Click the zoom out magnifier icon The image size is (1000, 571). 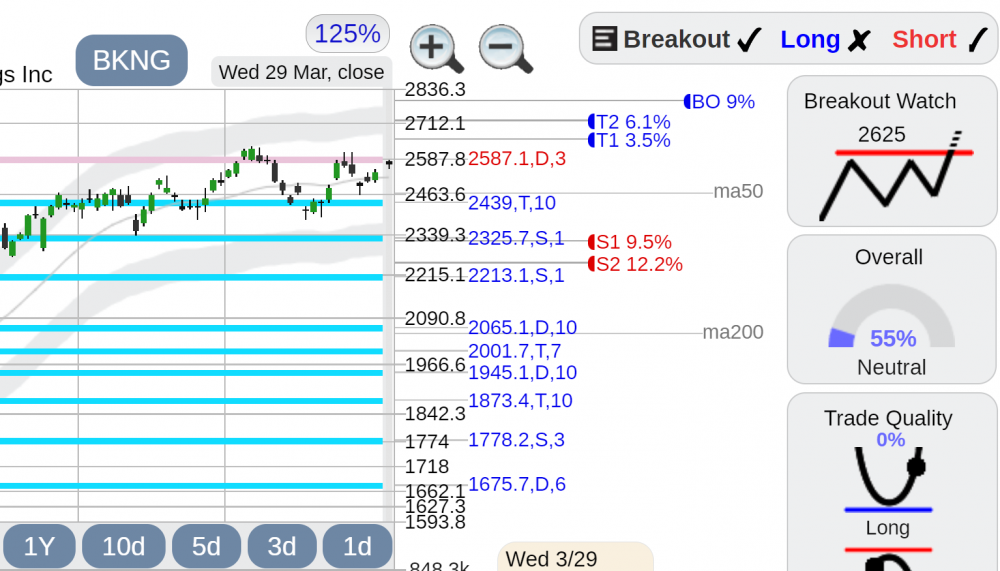click(x=506, y=48)
